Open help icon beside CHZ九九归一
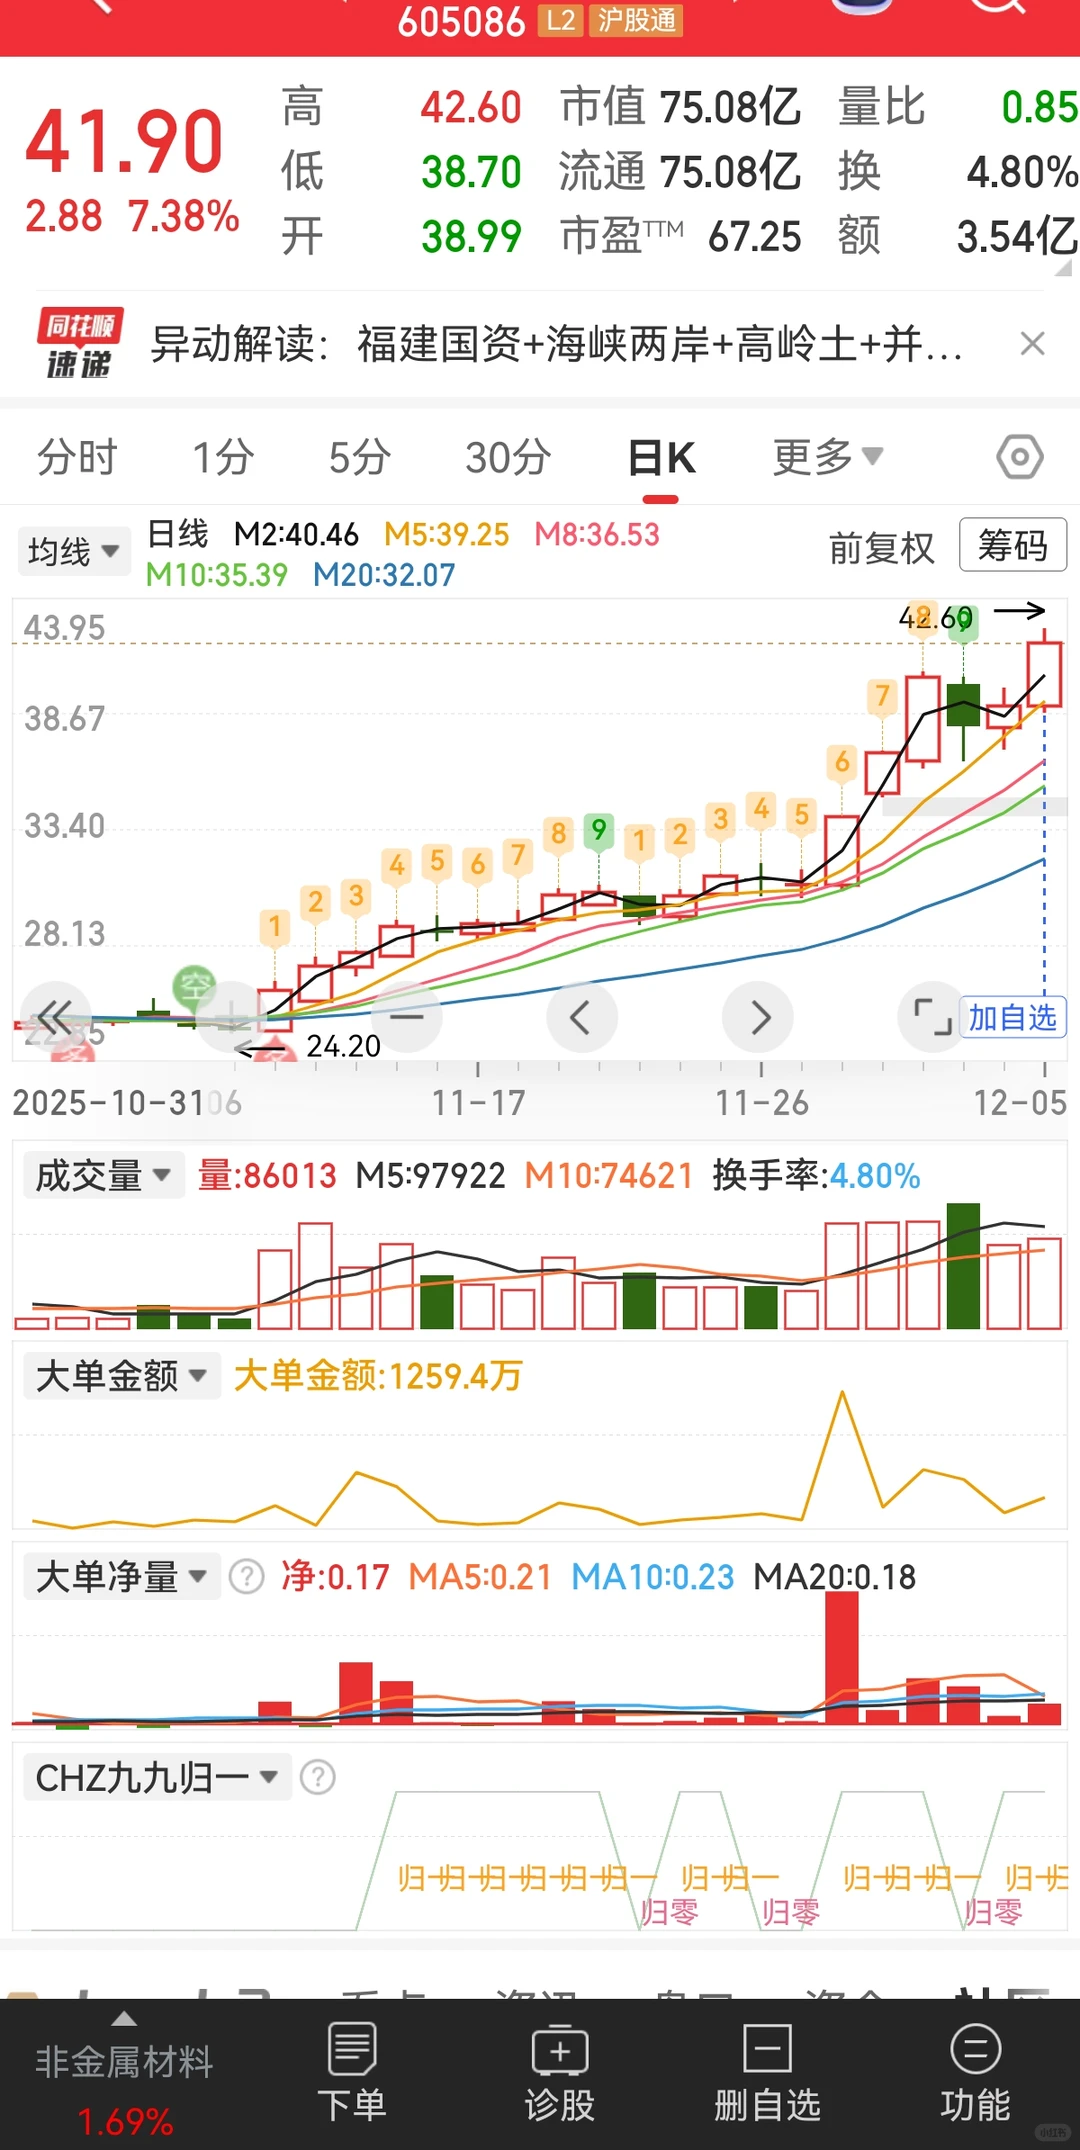The image size is (1080, 2150). pos(318,1777)
